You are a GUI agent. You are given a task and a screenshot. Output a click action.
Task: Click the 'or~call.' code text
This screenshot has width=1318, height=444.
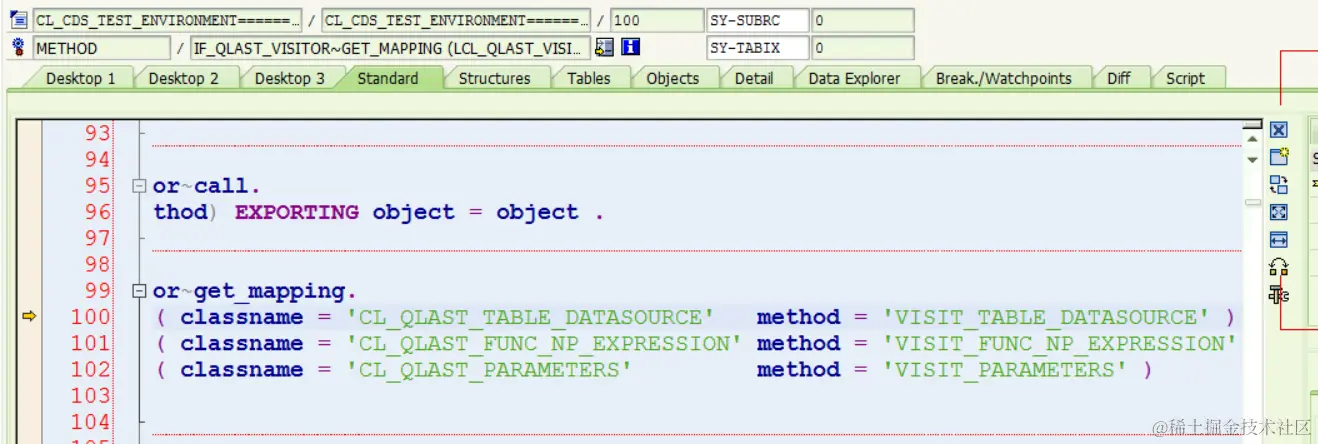point(207,185)
